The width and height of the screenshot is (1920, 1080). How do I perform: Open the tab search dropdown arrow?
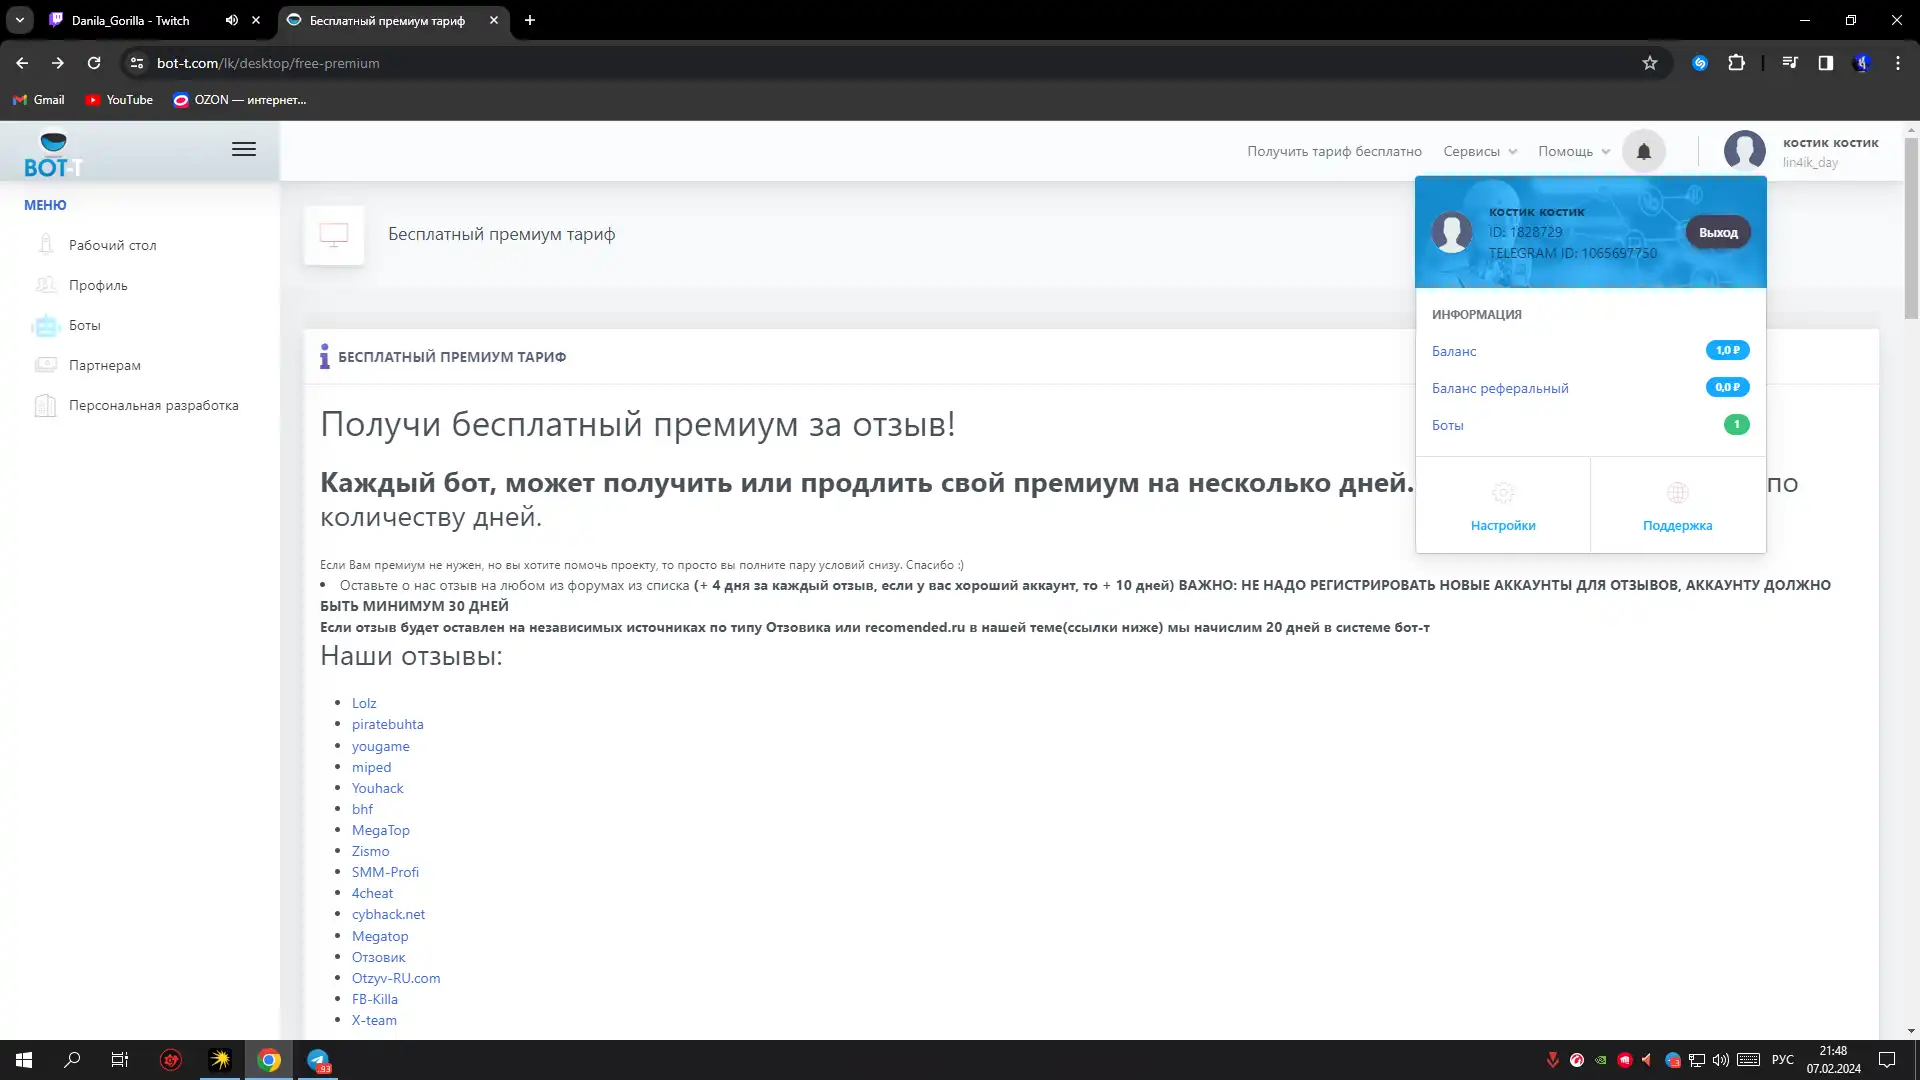pyautogui.click(x=19, y=20)
